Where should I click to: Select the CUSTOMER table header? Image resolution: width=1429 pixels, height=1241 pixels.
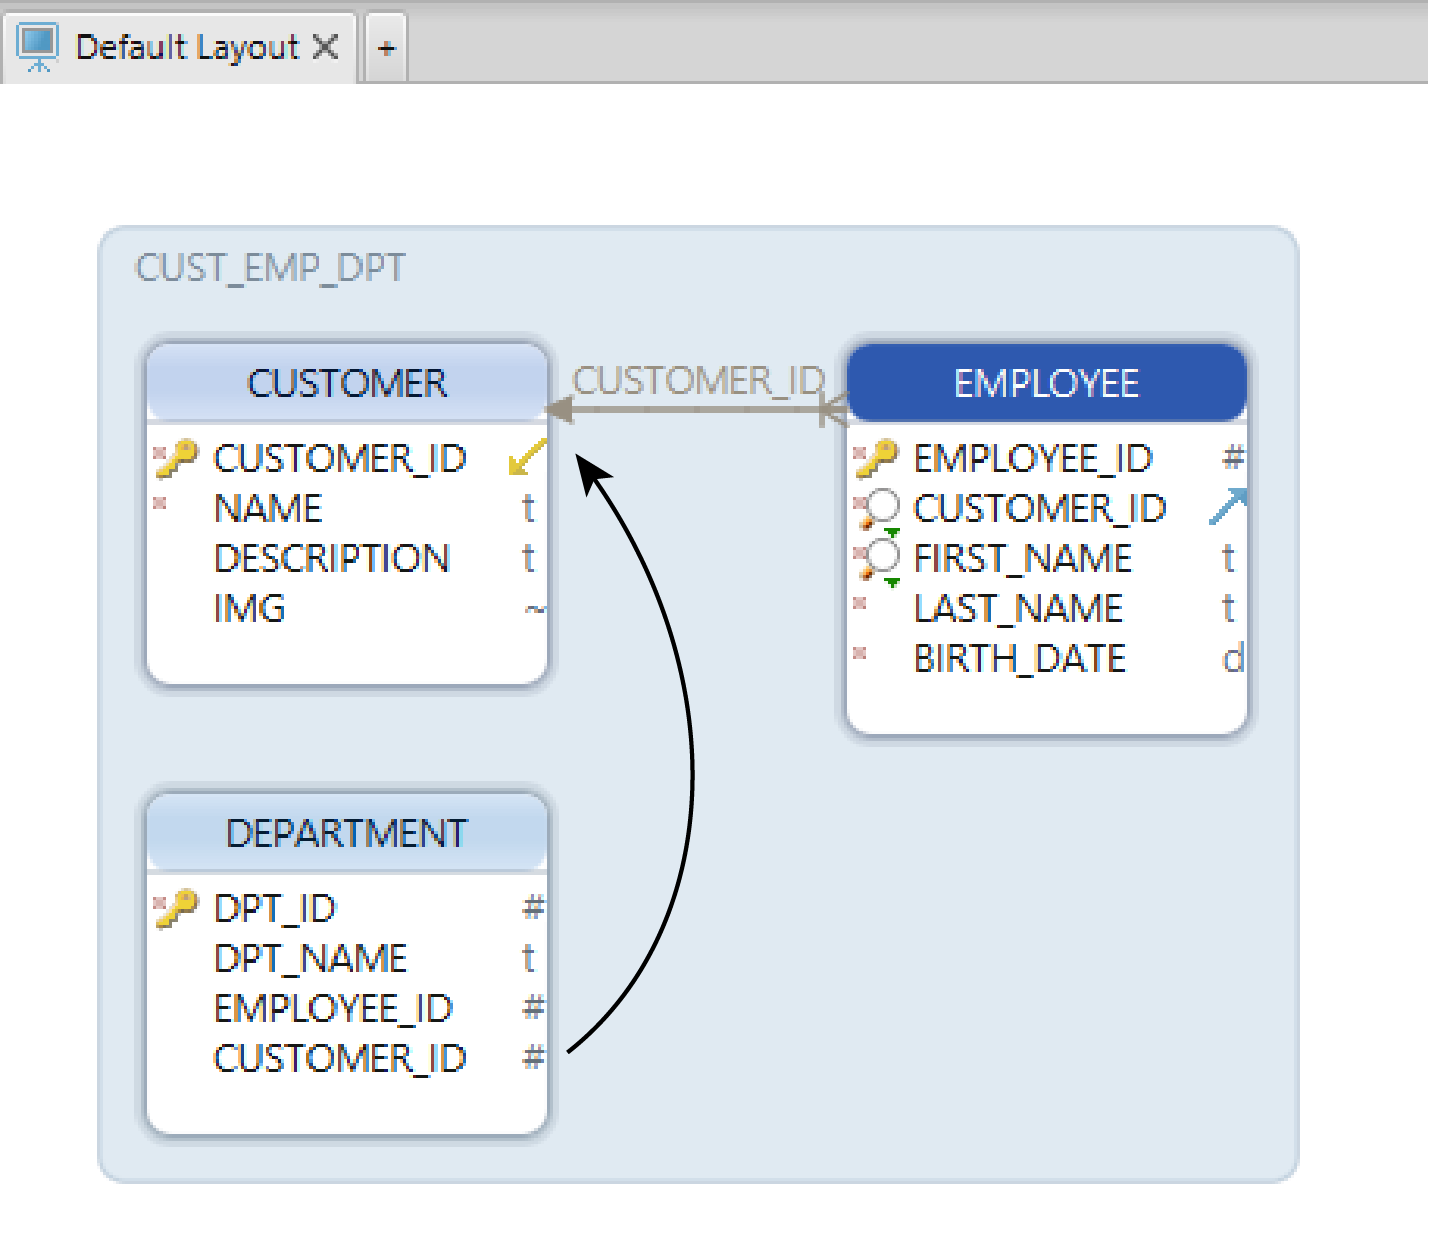click(x=347, y=383)
